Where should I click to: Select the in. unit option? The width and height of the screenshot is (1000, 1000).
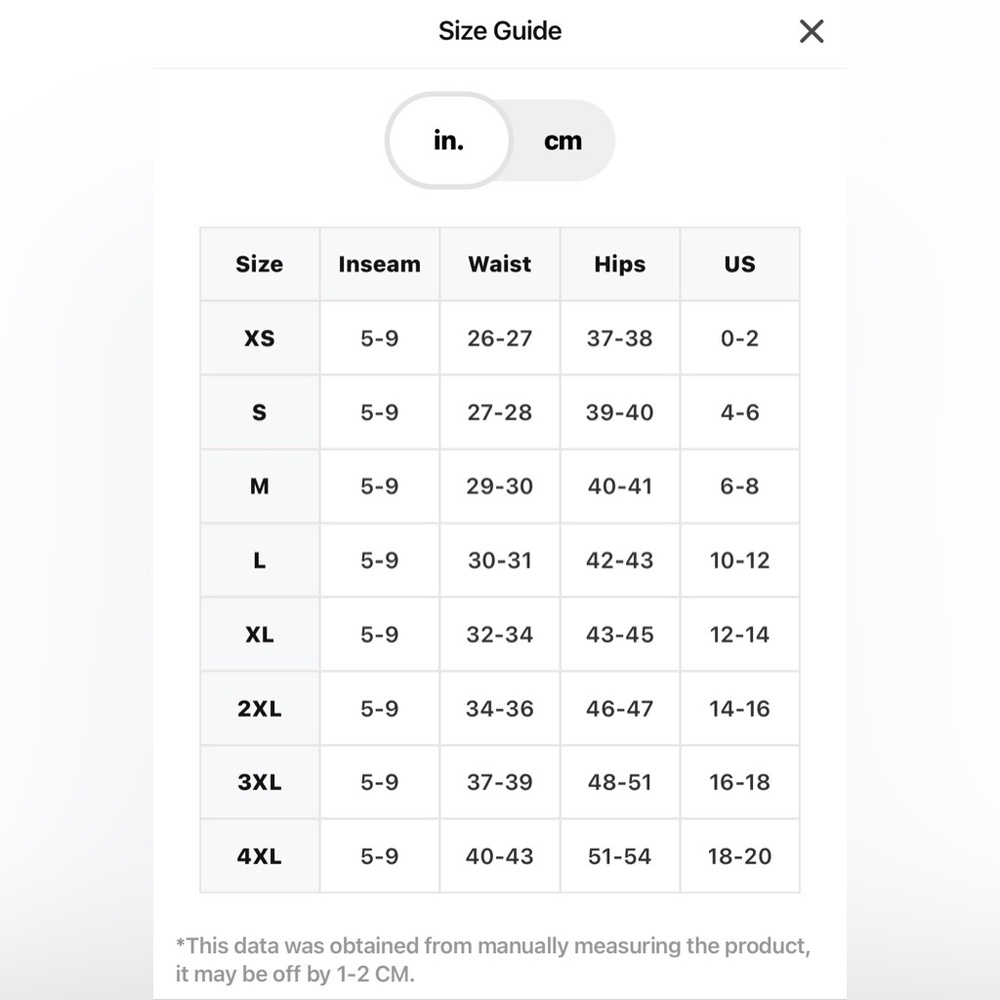[x=449, y=141]
